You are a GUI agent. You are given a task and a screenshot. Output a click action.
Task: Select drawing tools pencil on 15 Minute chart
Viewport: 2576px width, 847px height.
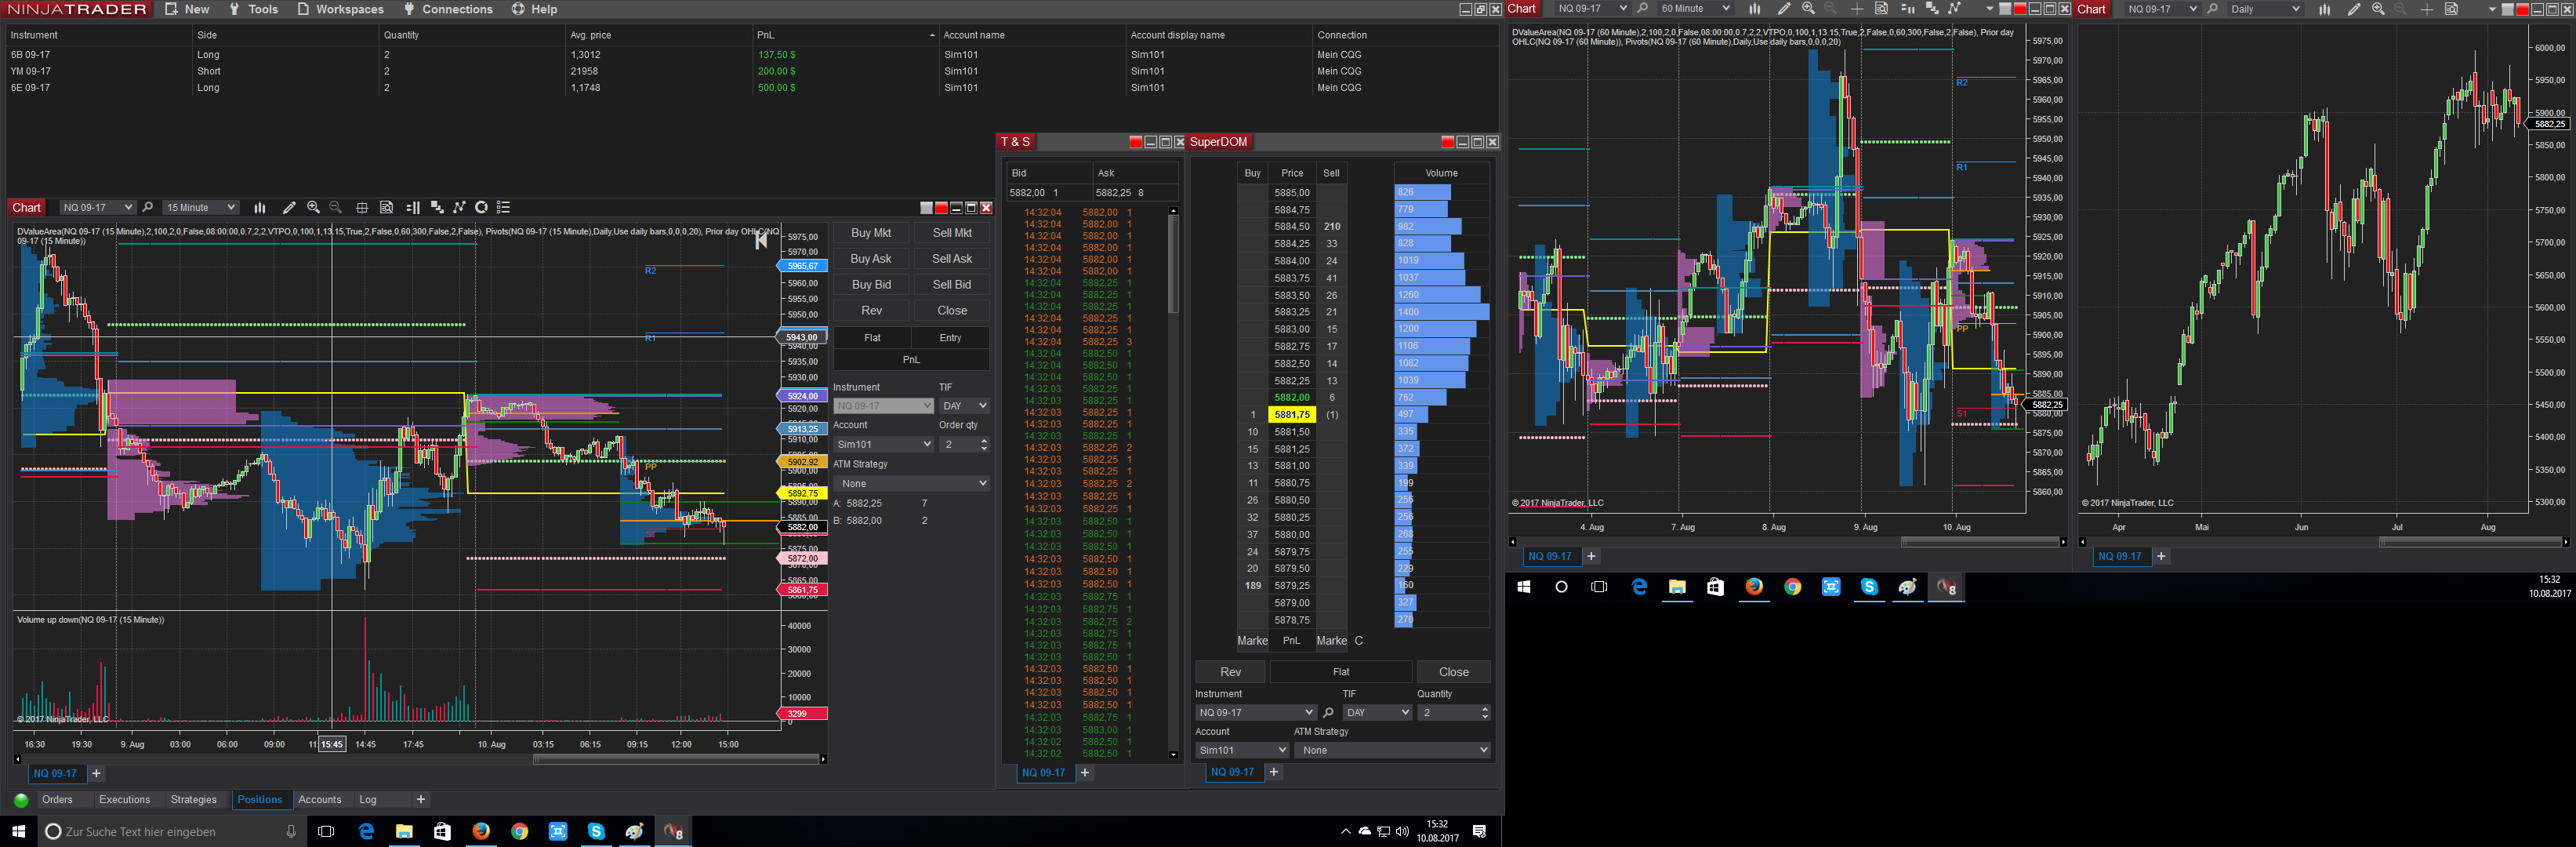tap(289, 208)
